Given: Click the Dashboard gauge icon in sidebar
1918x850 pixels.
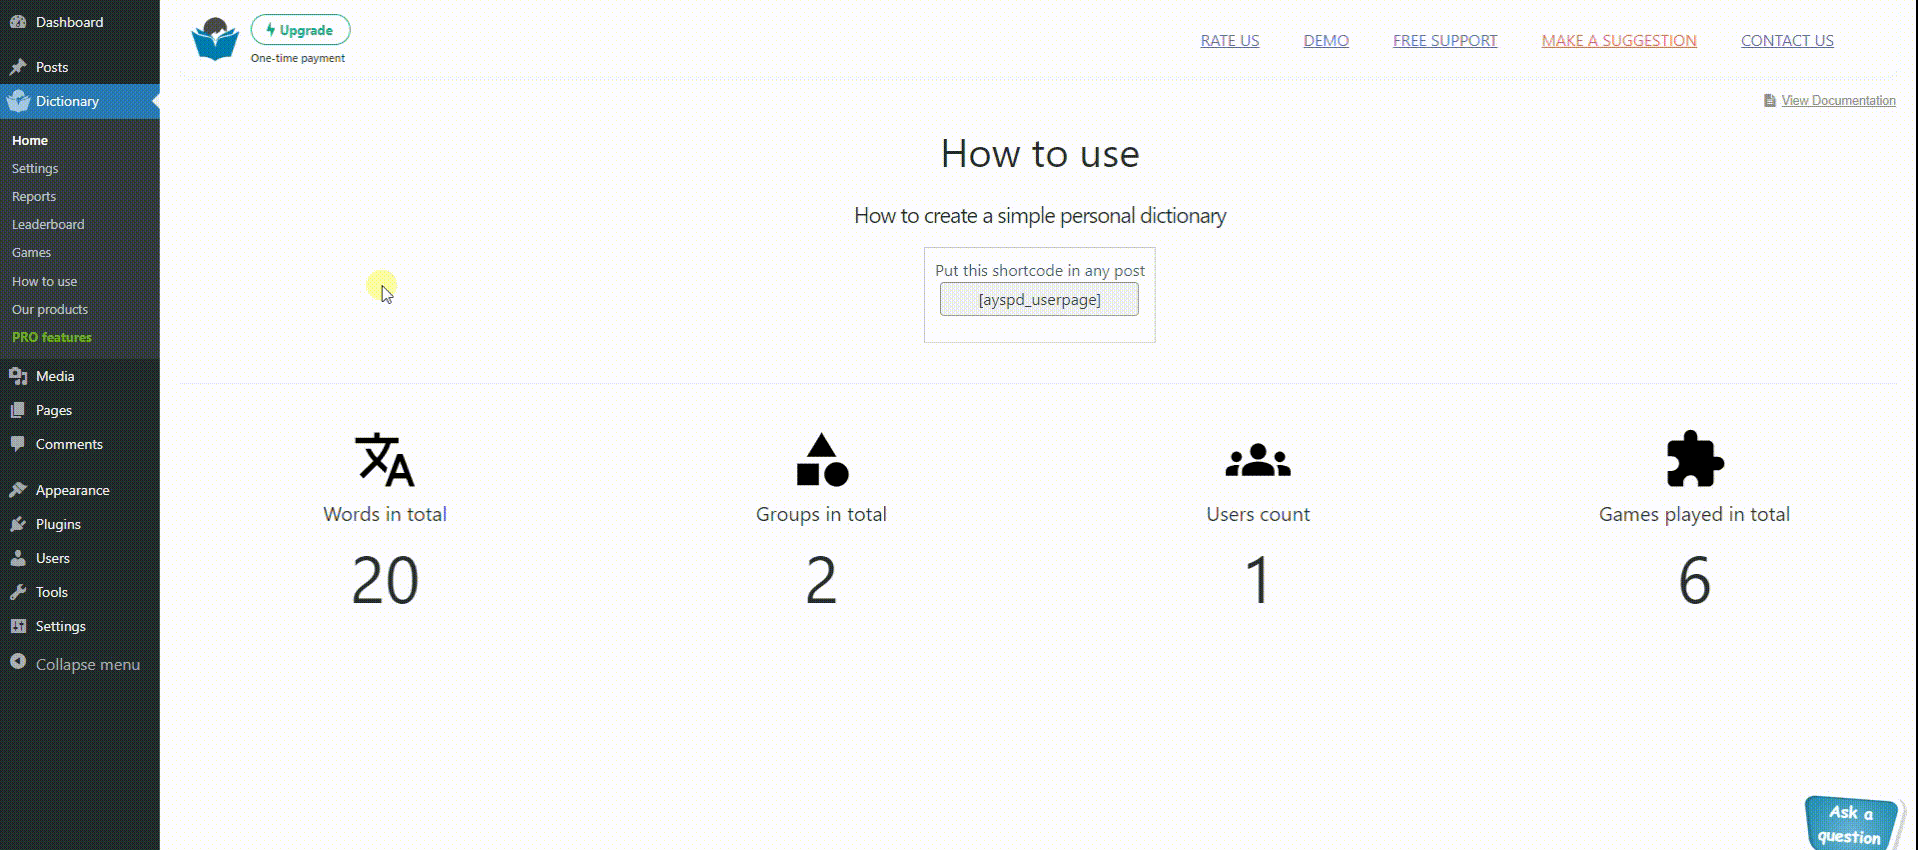Looking at the screenshot, I should tap(18, 22).
